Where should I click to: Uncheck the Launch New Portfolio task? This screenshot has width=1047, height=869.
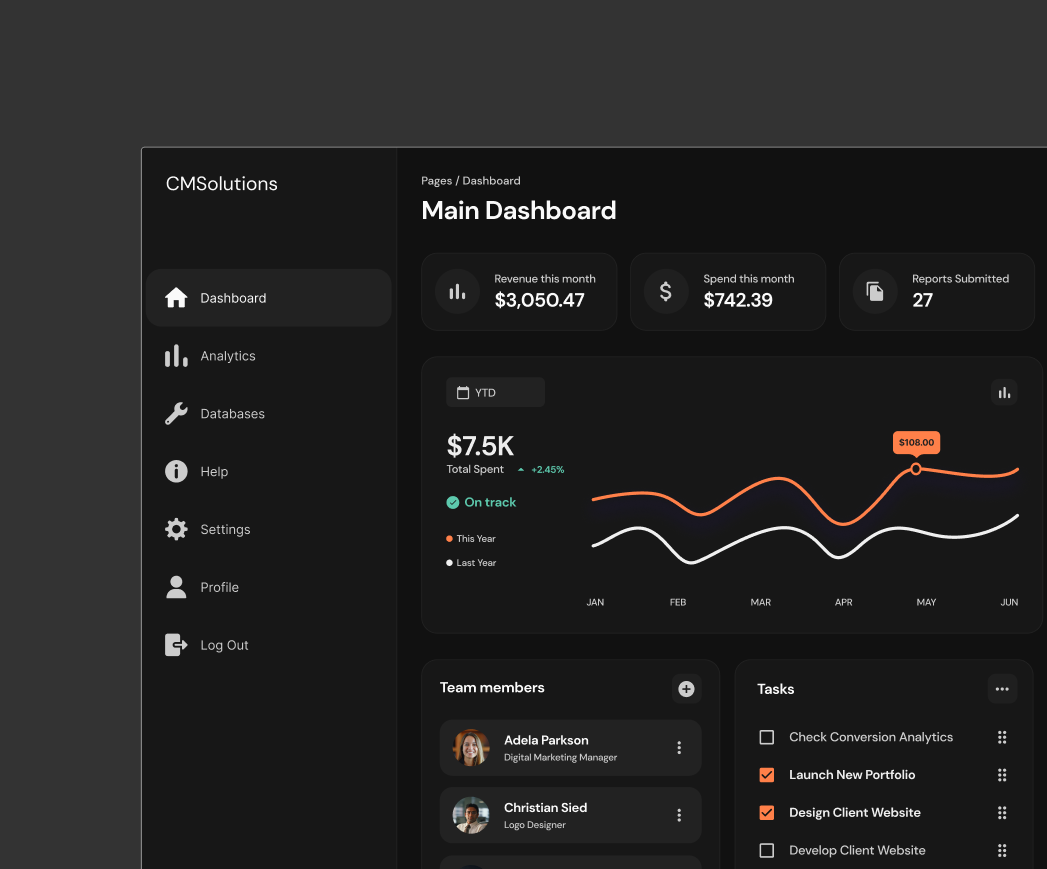tap(767, 775)
